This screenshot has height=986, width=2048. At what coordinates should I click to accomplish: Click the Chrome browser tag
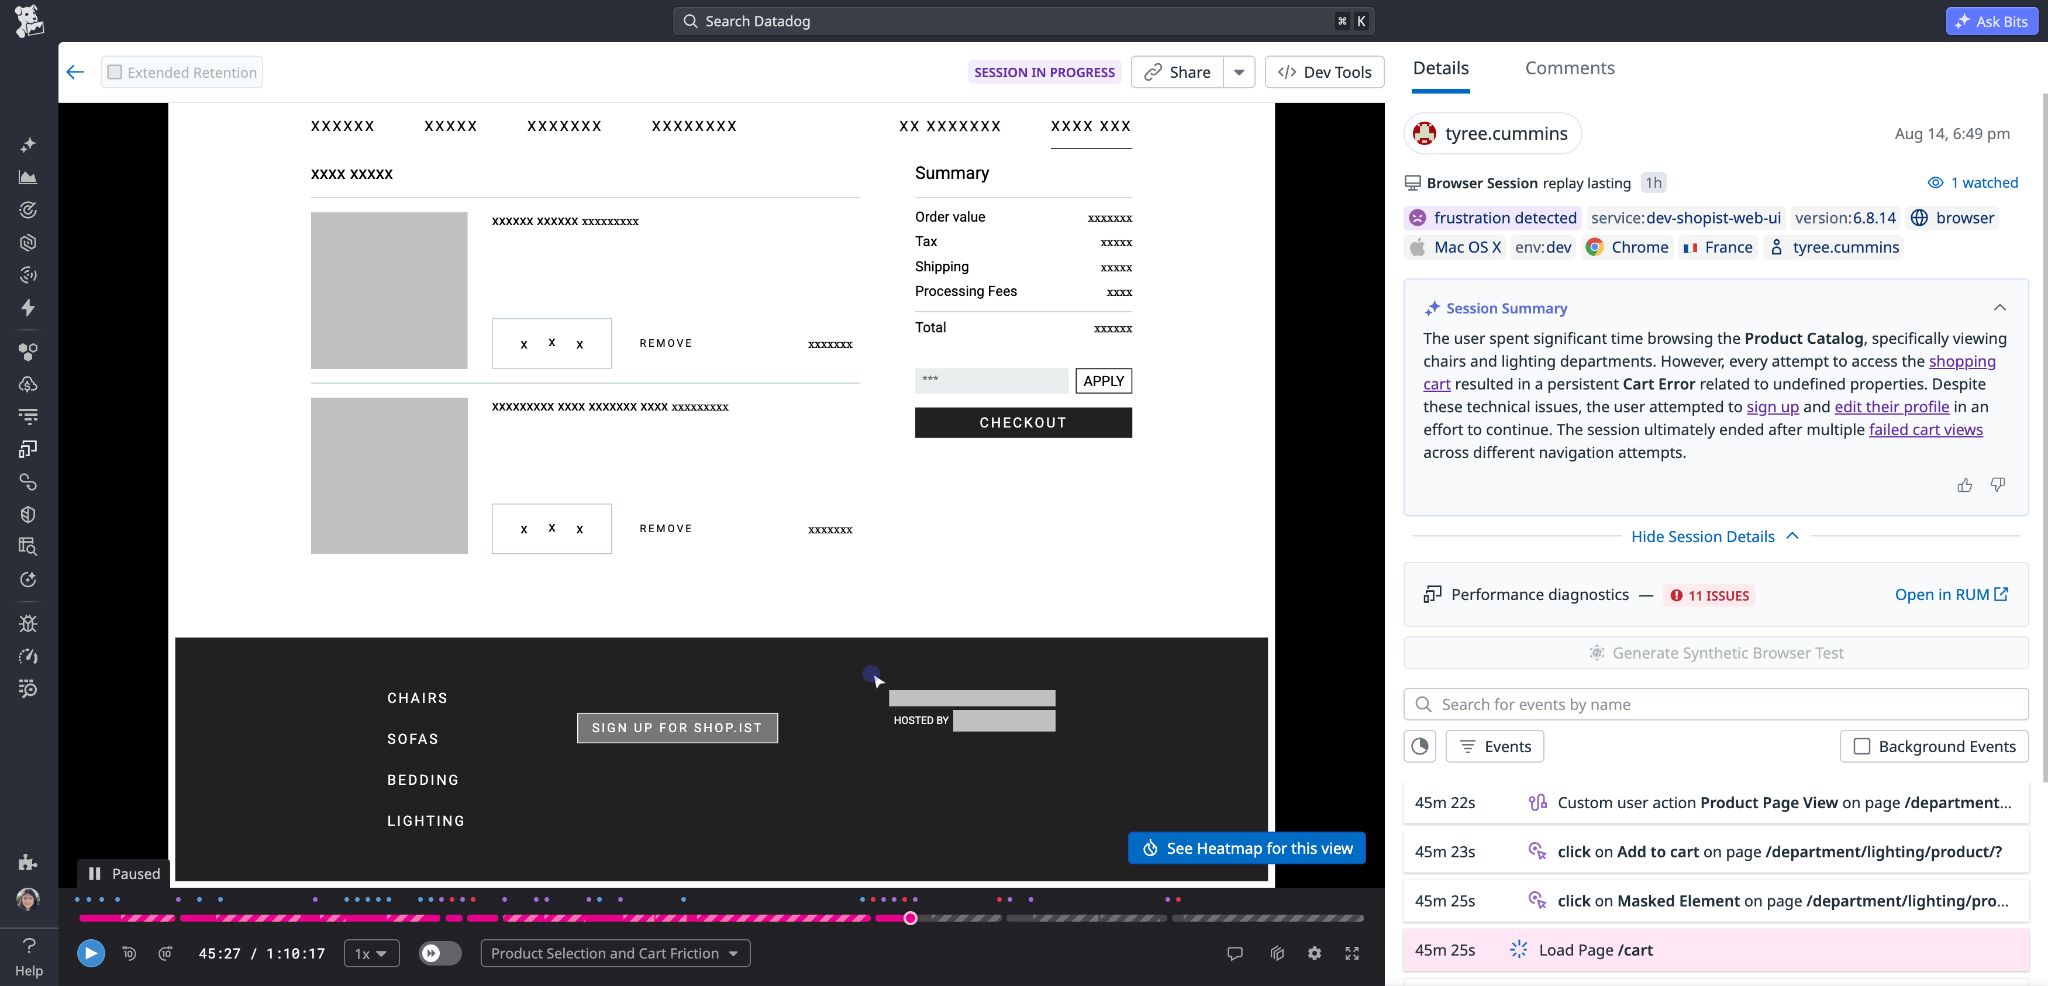[x=1627, y=247]
